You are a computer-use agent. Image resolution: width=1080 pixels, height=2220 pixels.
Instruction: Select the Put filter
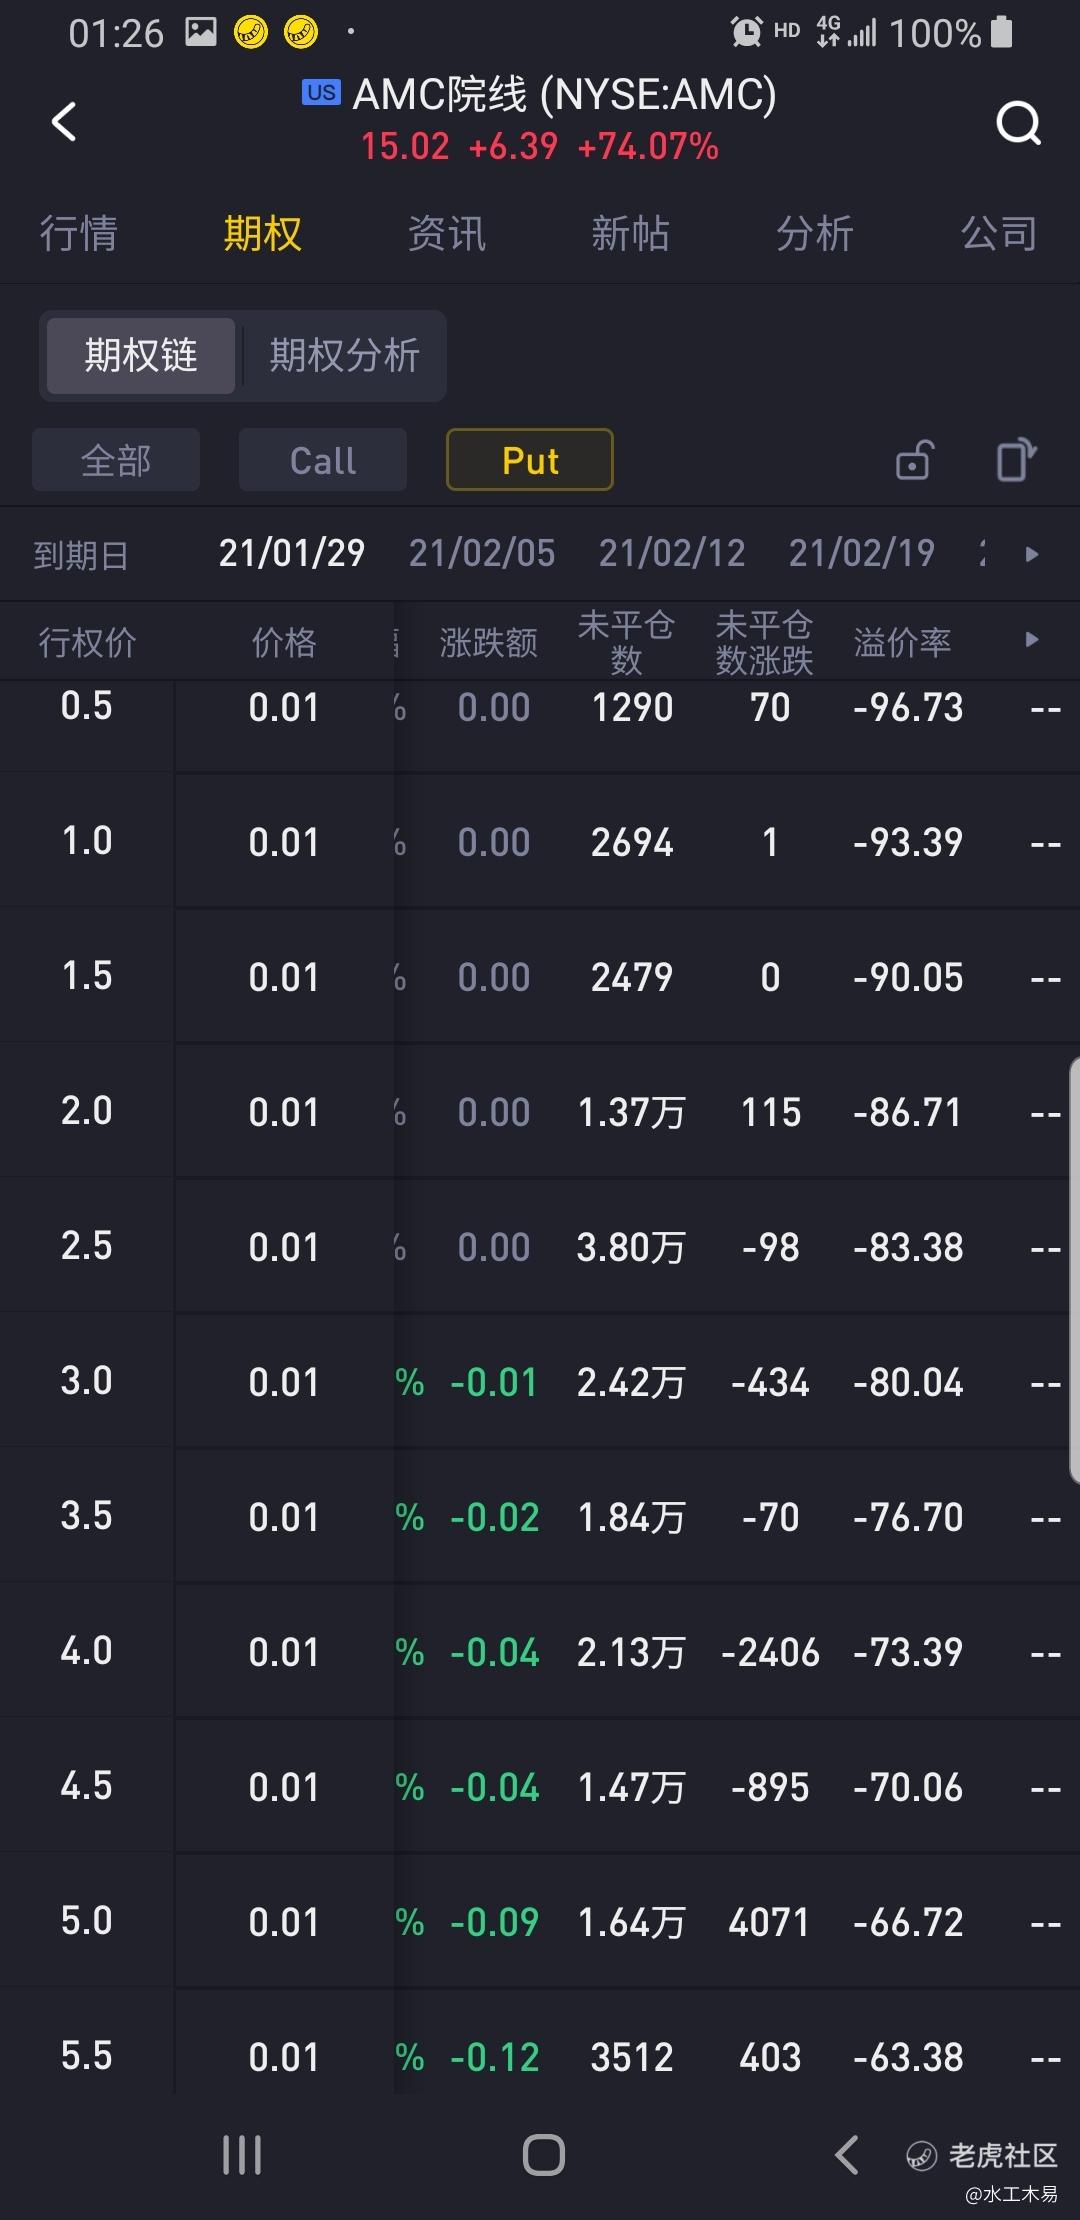pyautogui.click(x=530, y=460)
